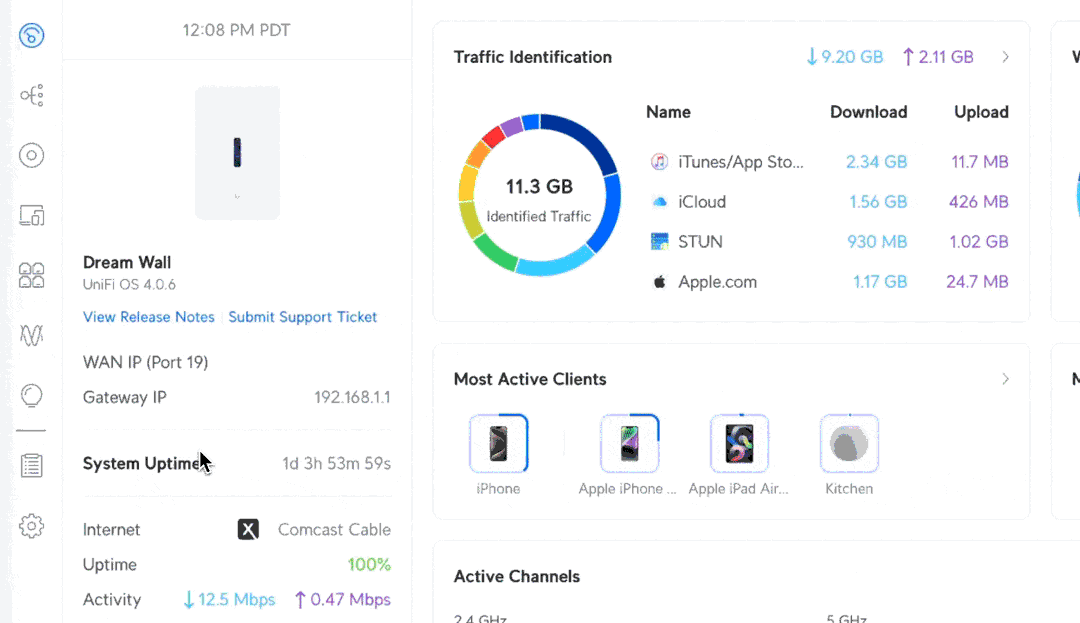This screenshot has height=623, width=1080.
Task: Open the Dashboard icon in the sidebar
Action: click(x=32, y=36)
